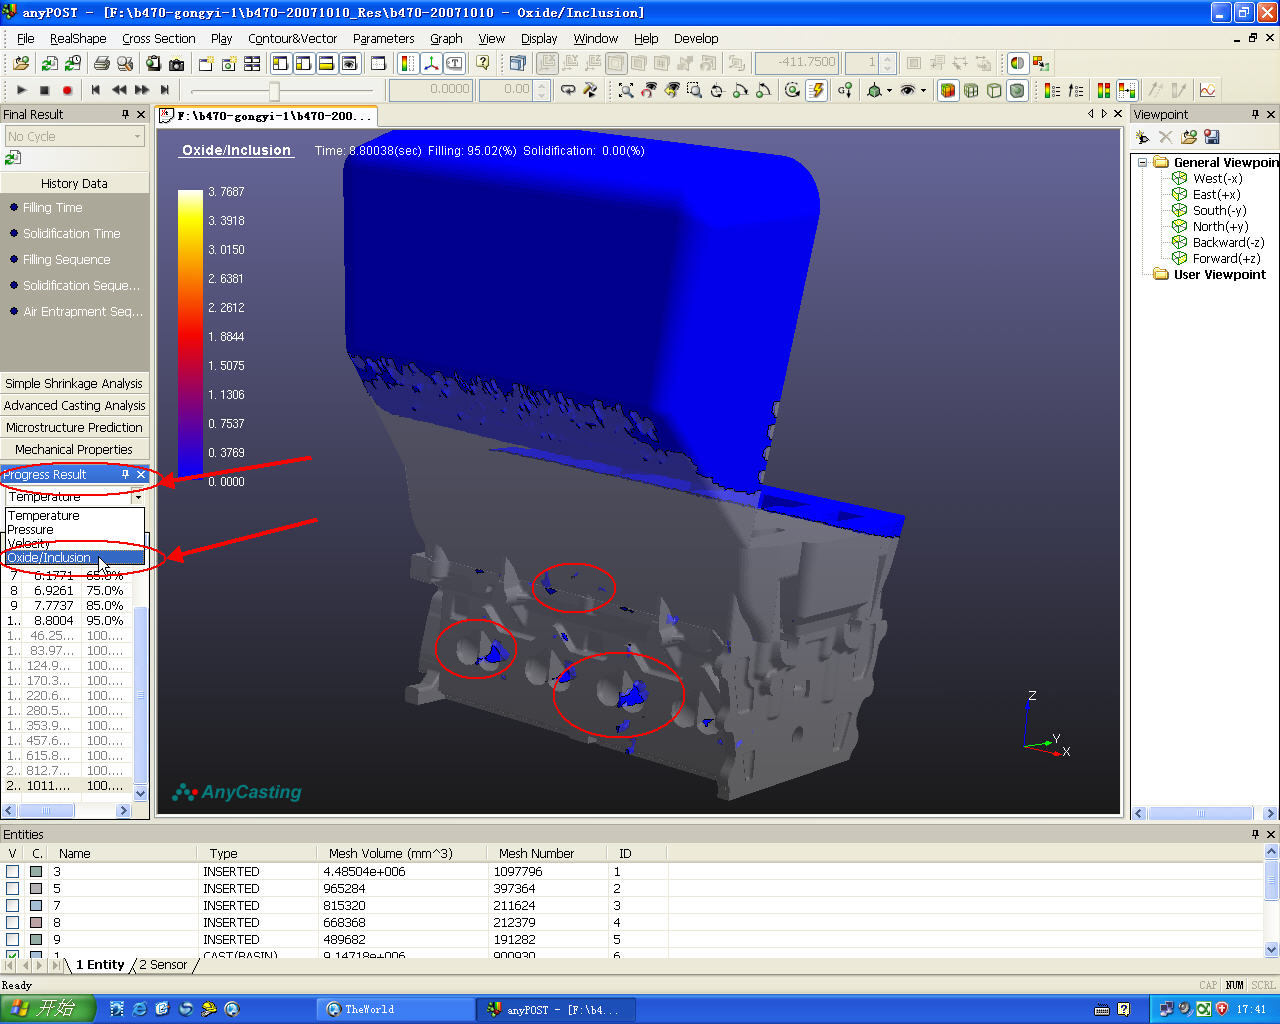Click the colored shaded cube display icon
The height and width of the screenshot is (1024, 1280).
tap(947, 90)
